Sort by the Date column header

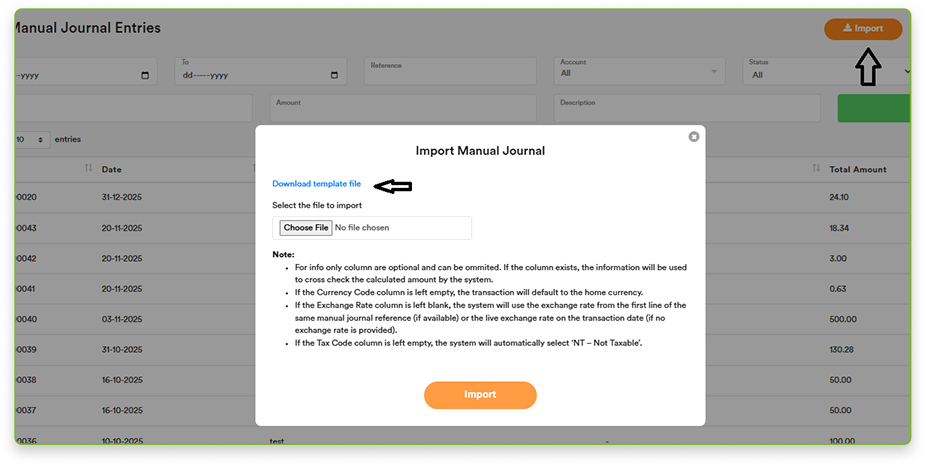coord(112,169)
